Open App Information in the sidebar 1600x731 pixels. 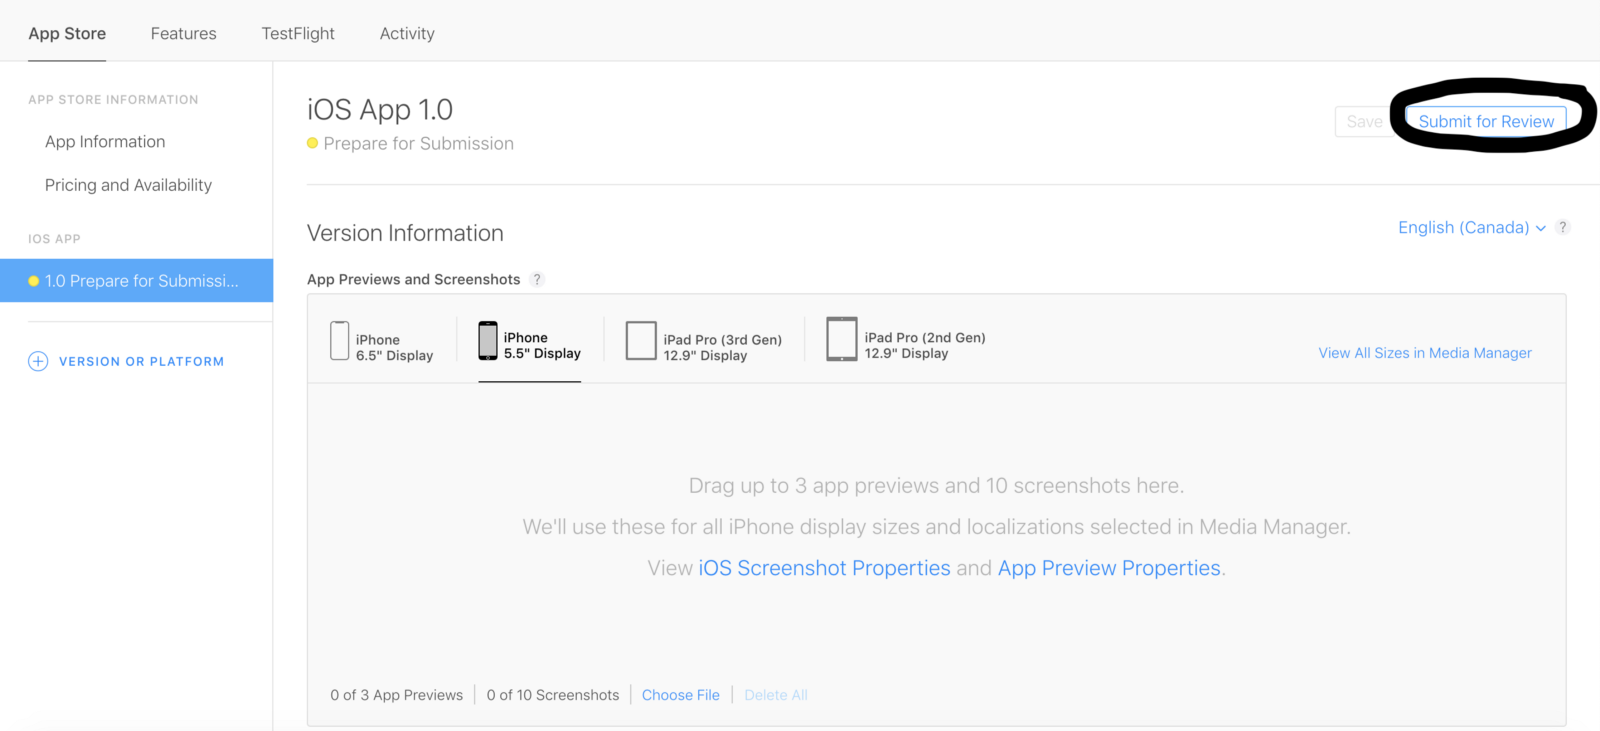coord(105,142)
